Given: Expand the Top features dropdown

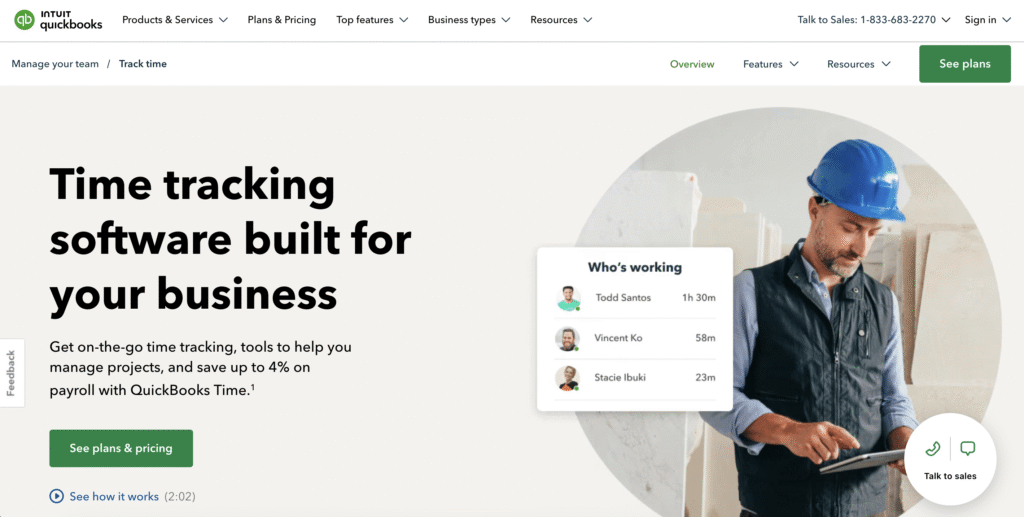Looking at the screenshot, I should 372,20.
